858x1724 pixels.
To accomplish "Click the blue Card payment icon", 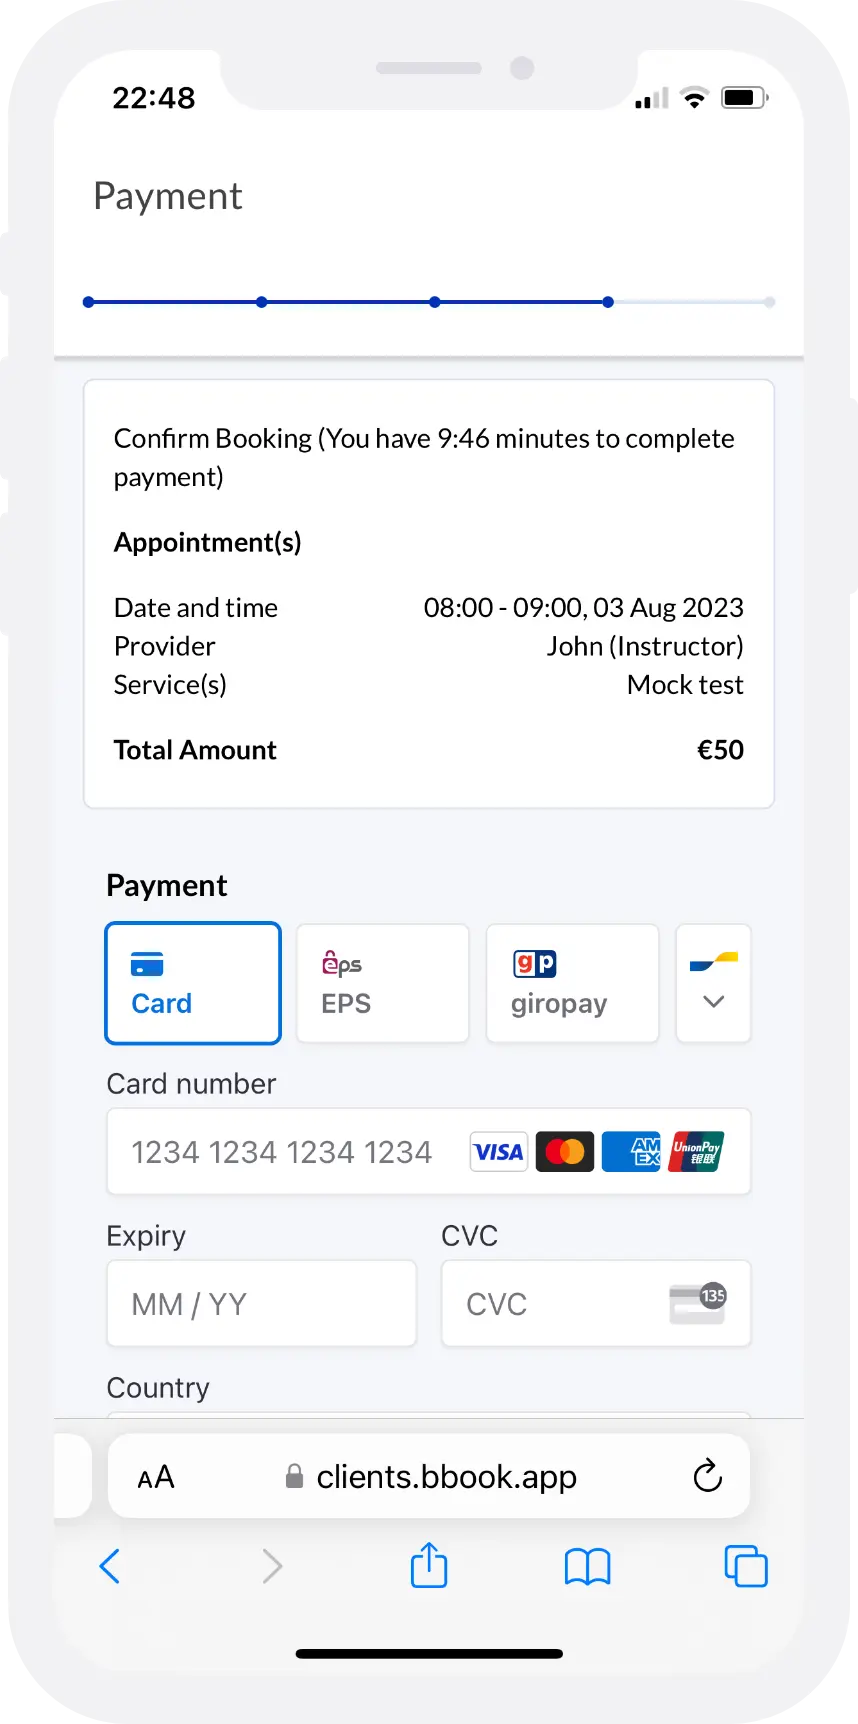I will 148,961.
